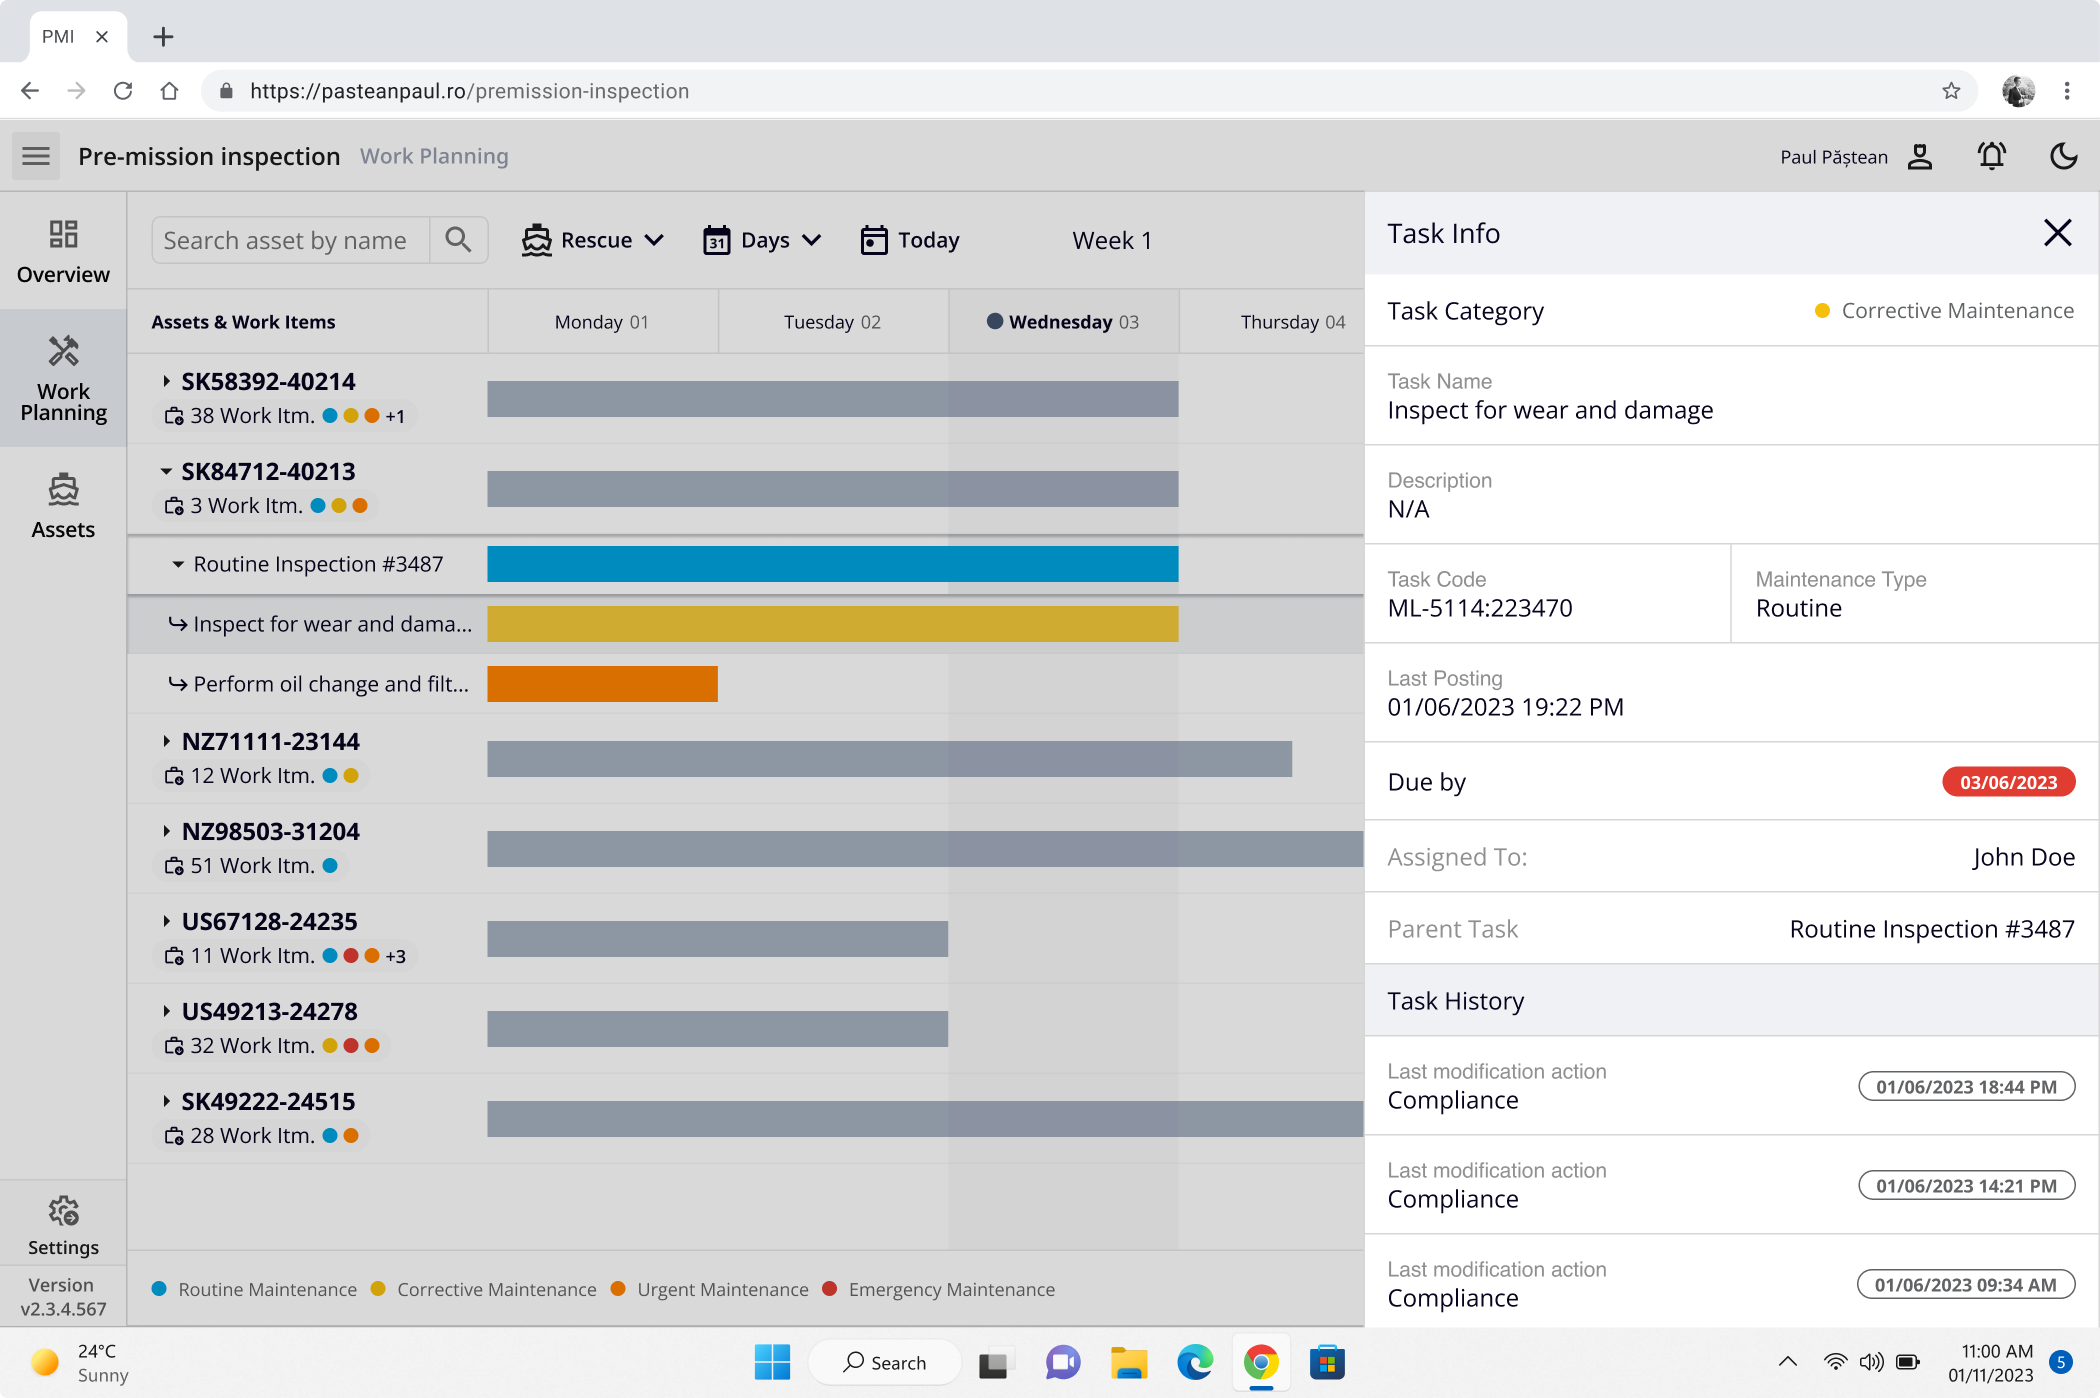Click the Today button

click(910, 240)
